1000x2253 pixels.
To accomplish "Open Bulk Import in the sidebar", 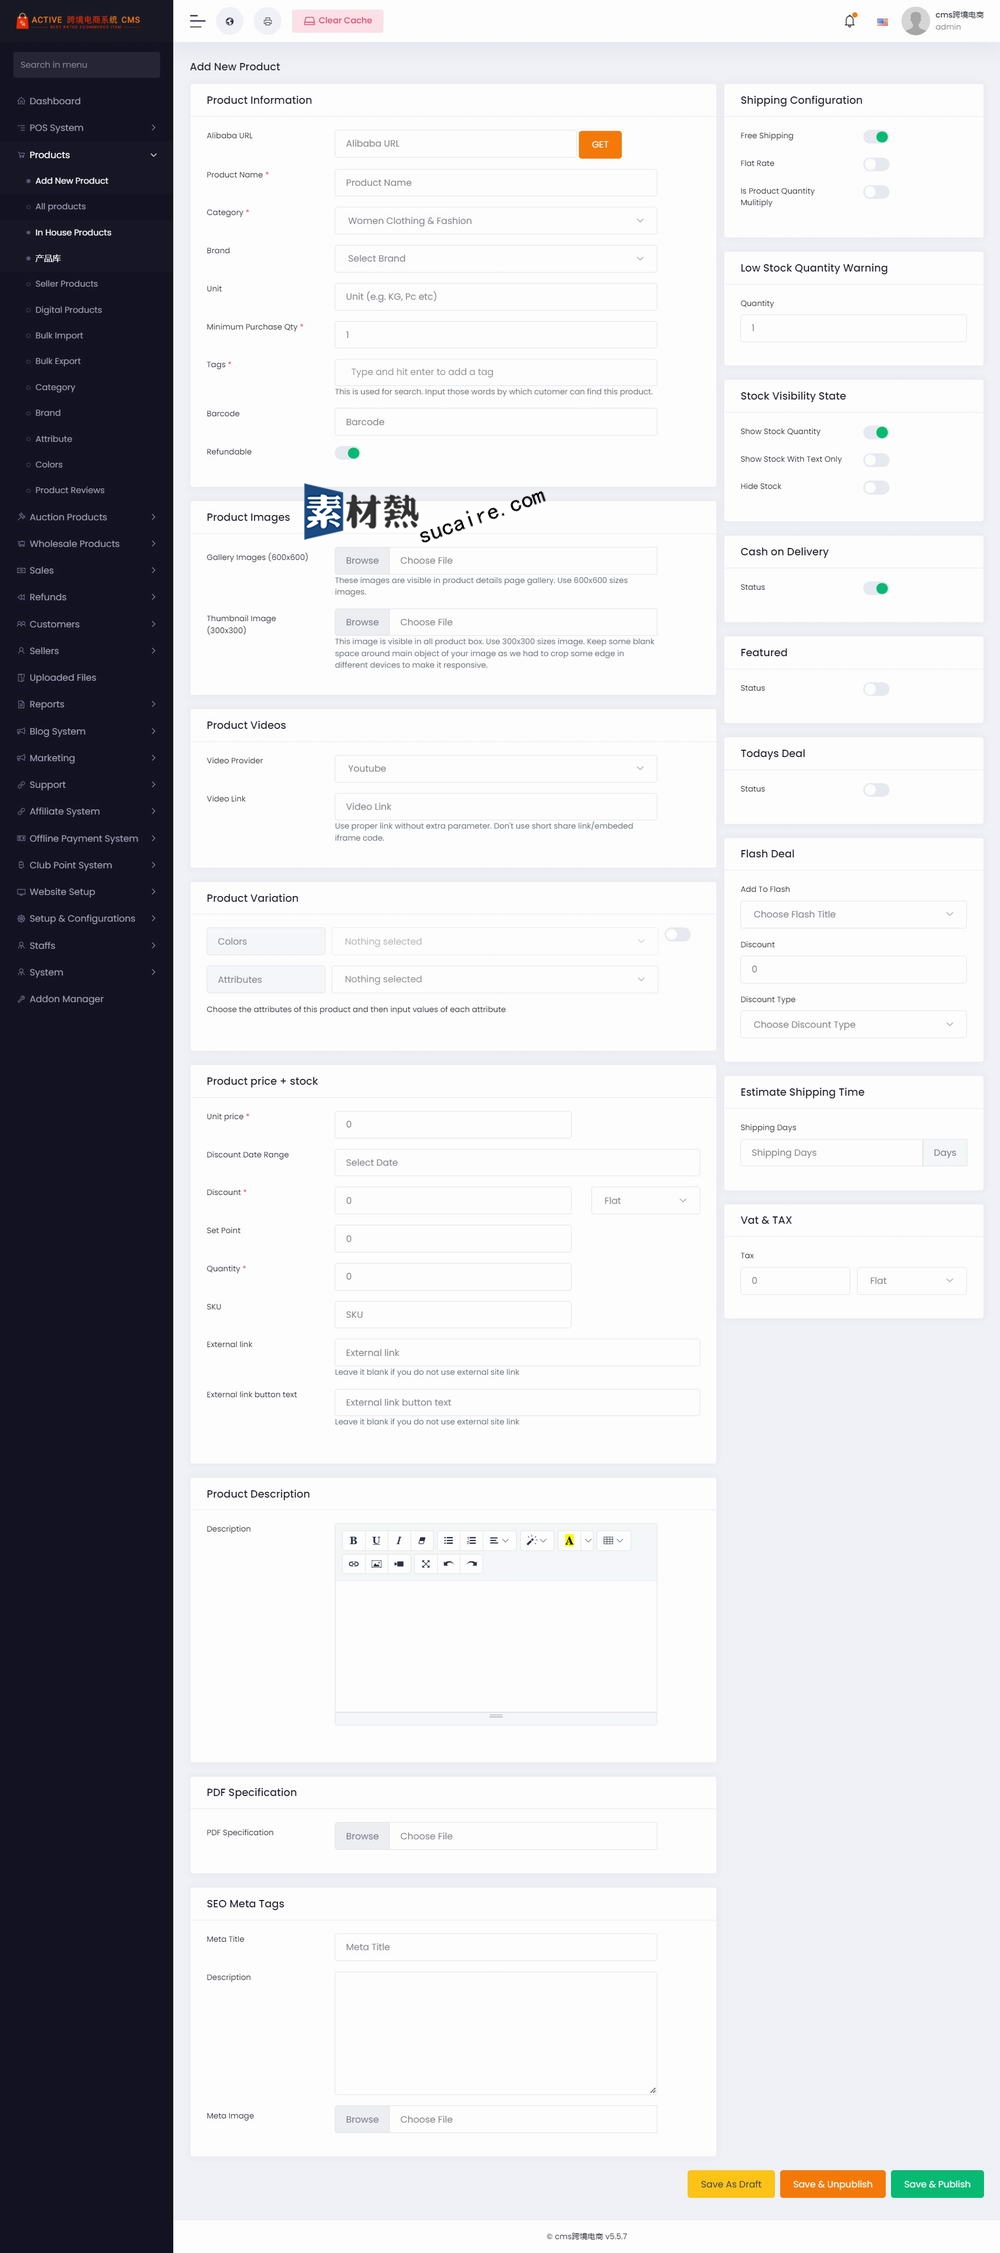I will [59, 336].
